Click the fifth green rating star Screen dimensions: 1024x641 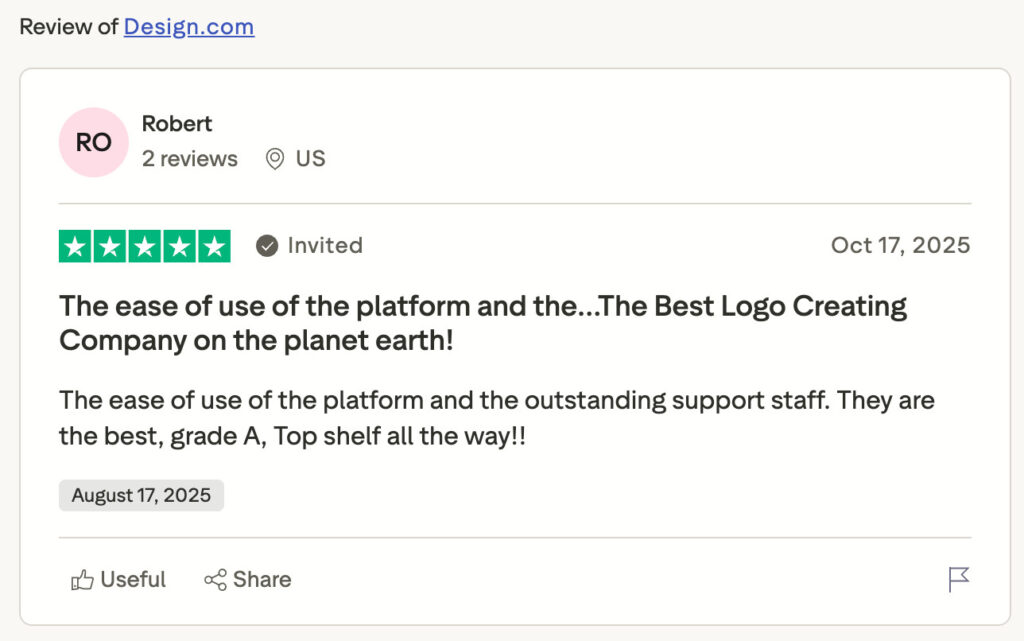pyautogui.click(x=213, y=246)
